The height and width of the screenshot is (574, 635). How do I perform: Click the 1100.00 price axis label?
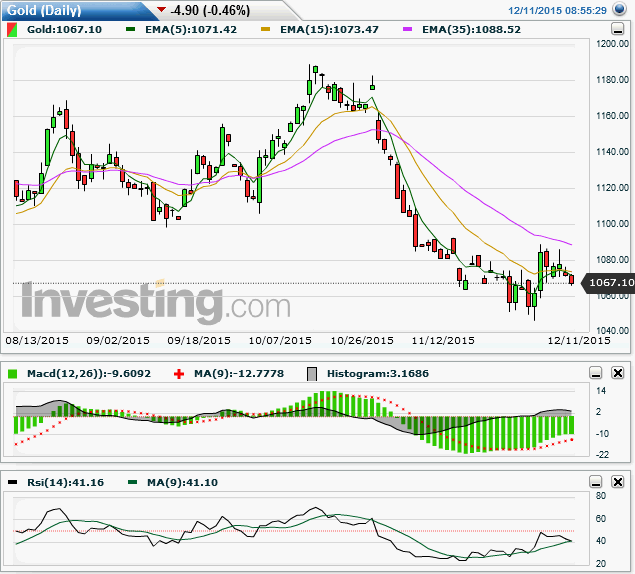tap(612, 224)
